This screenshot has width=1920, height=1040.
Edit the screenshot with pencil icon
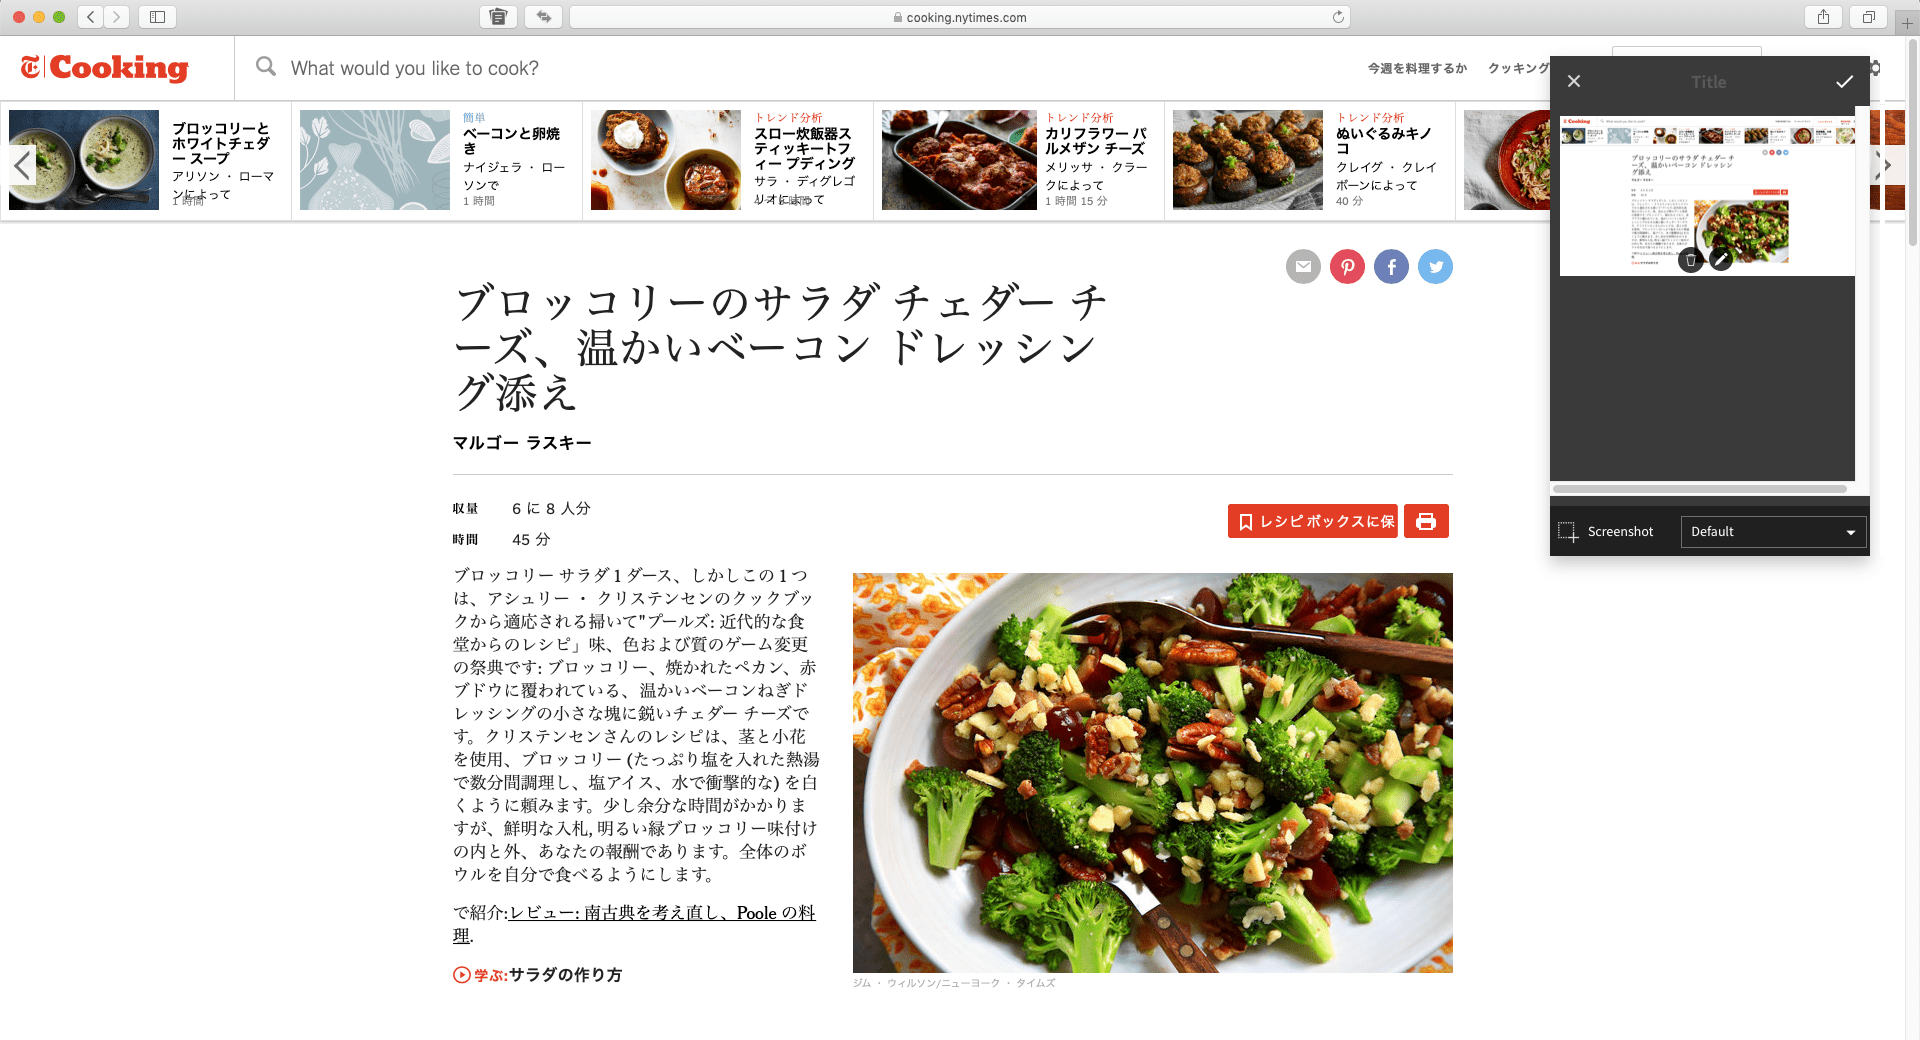(1720, 260)
